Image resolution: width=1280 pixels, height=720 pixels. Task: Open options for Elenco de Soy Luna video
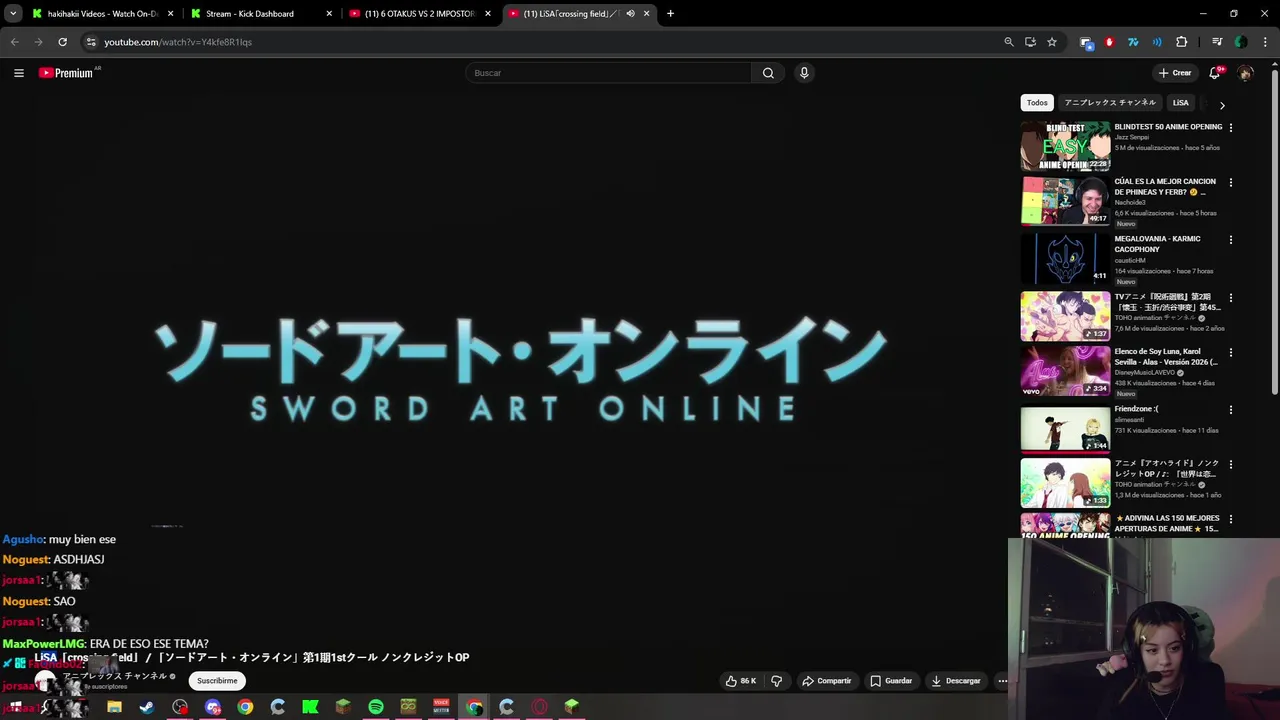click(x=1231, y=353)
